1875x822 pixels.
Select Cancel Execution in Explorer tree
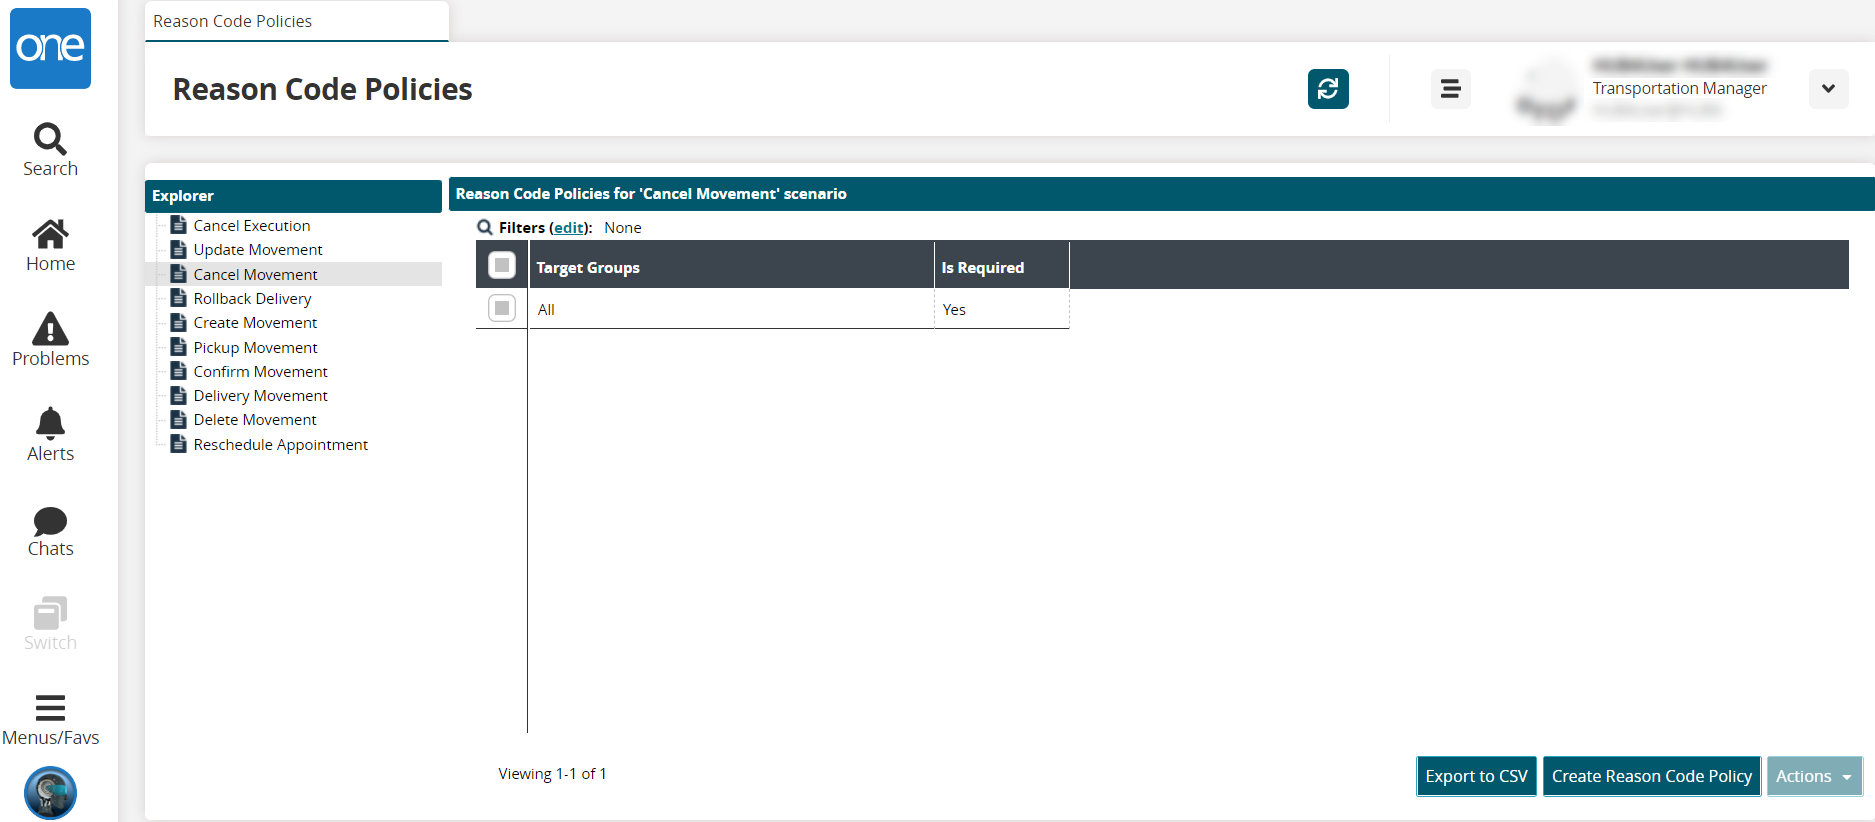coord(252,226)
